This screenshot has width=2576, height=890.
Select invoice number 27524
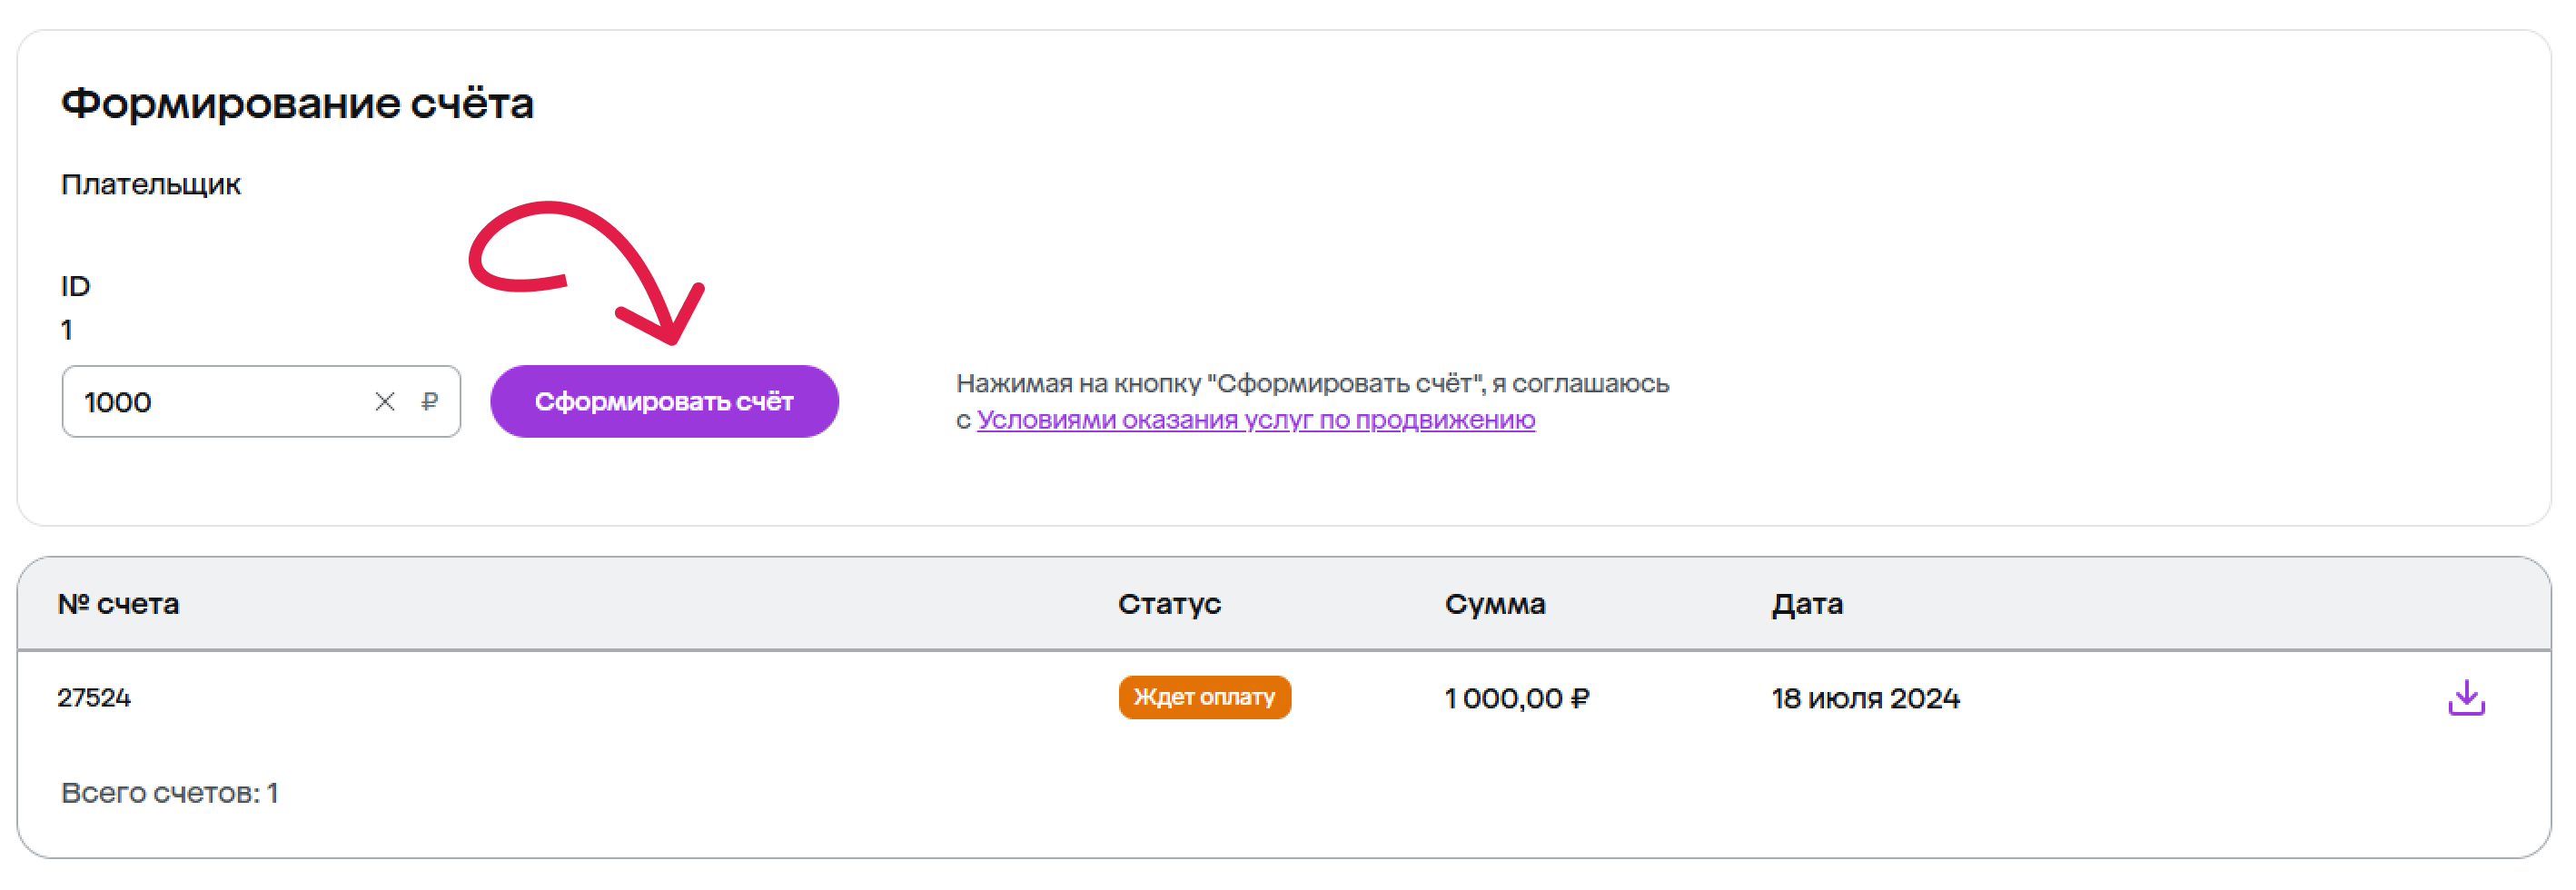pyautogui.click(x=94, y=698)
